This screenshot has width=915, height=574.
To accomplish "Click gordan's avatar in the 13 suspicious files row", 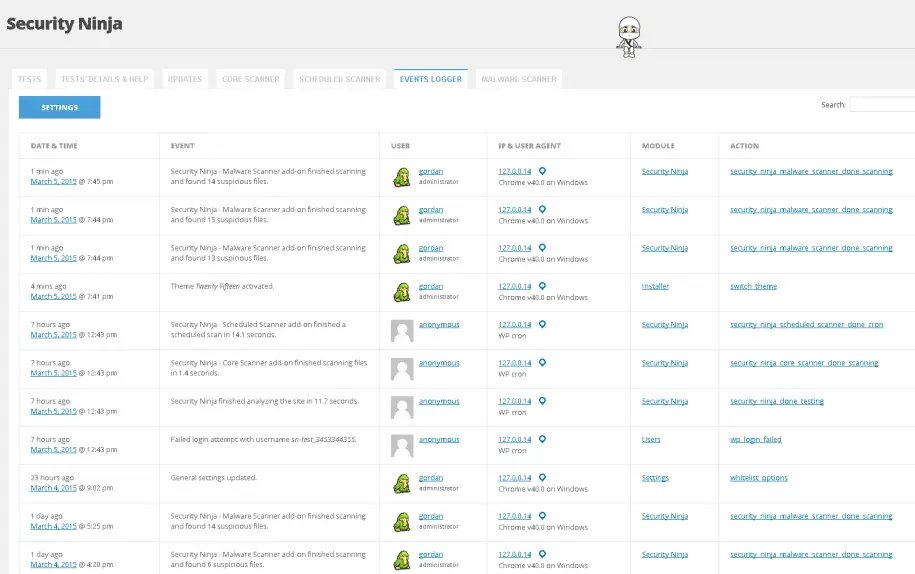I will [401, 254].
